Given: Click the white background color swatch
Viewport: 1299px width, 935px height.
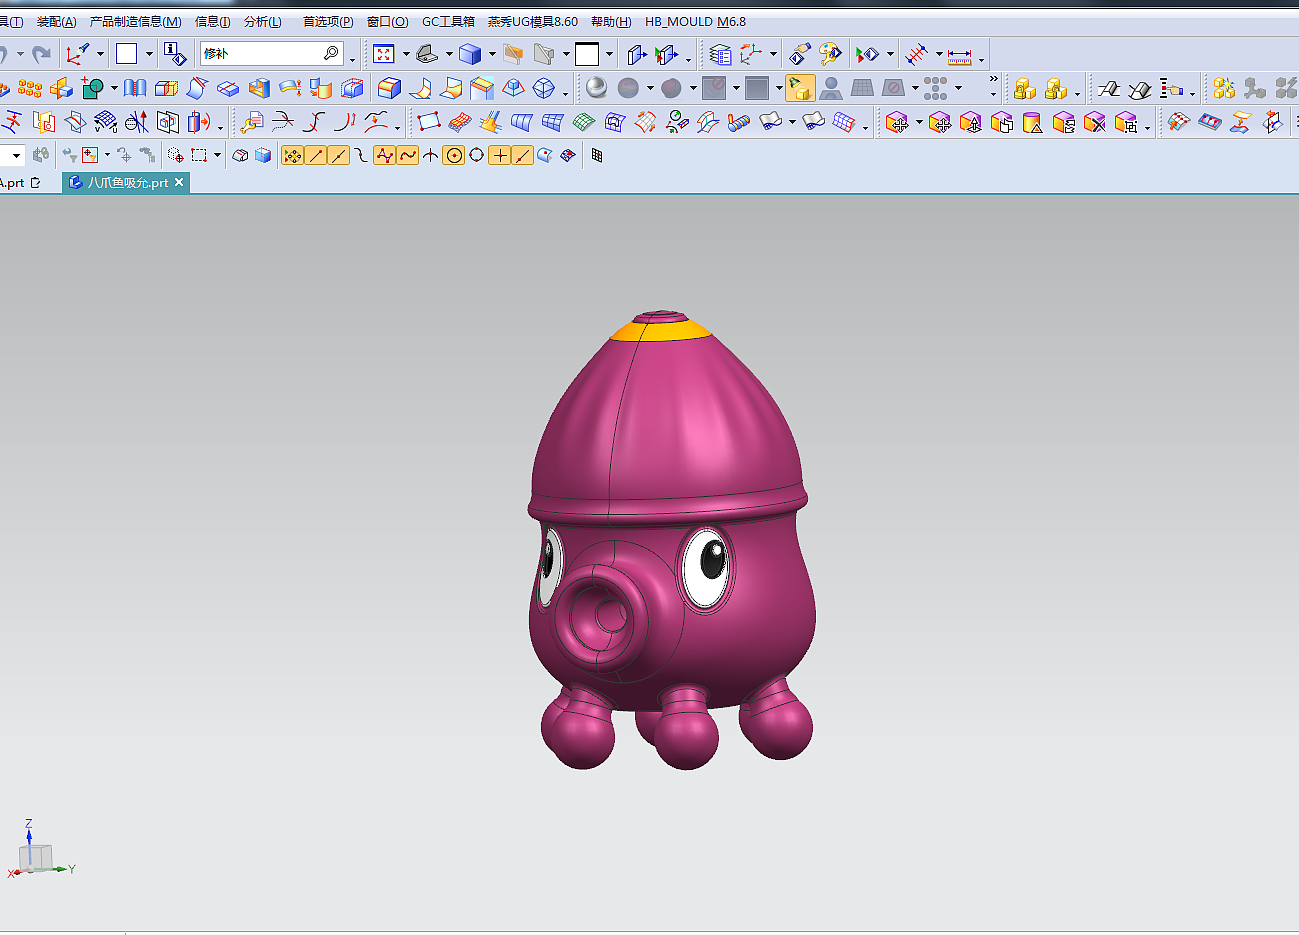Looking at the screenshot, I should [587, 54].
